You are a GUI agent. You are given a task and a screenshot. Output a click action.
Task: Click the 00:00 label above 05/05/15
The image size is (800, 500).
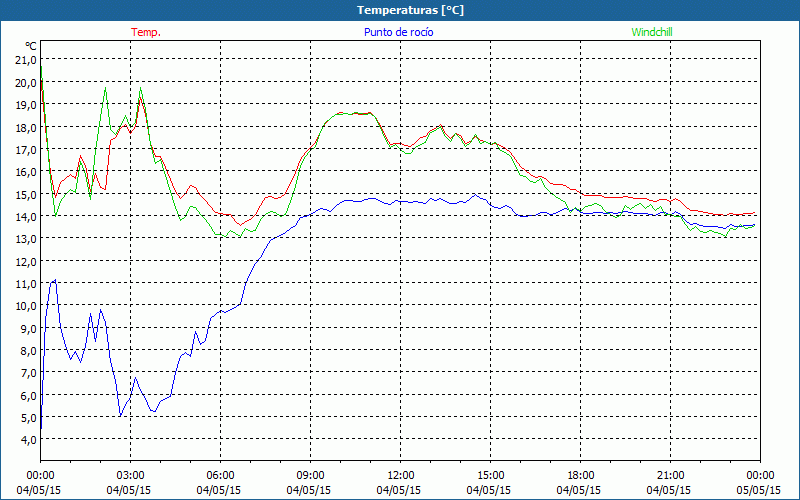760,476
